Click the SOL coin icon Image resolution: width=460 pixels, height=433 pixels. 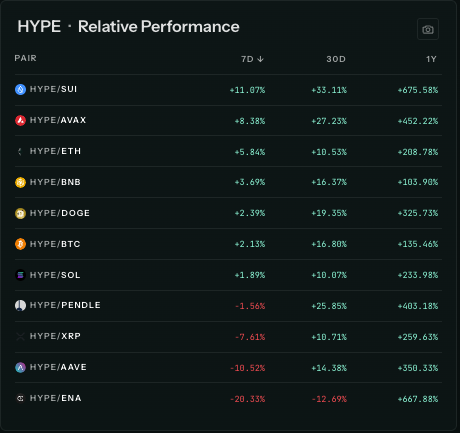[x=20, y=275]
